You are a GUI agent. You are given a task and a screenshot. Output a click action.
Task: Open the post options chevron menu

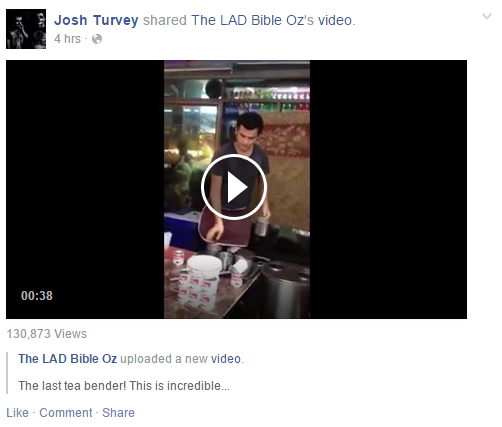(x=487, y=16)
